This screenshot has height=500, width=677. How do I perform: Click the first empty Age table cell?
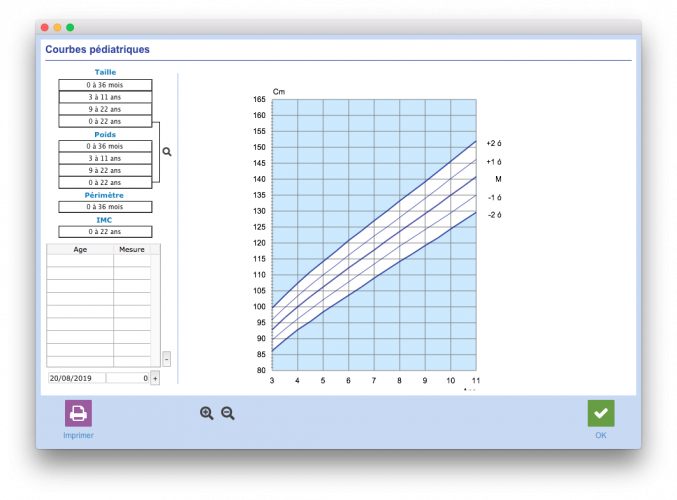click(x=80, y=260)
